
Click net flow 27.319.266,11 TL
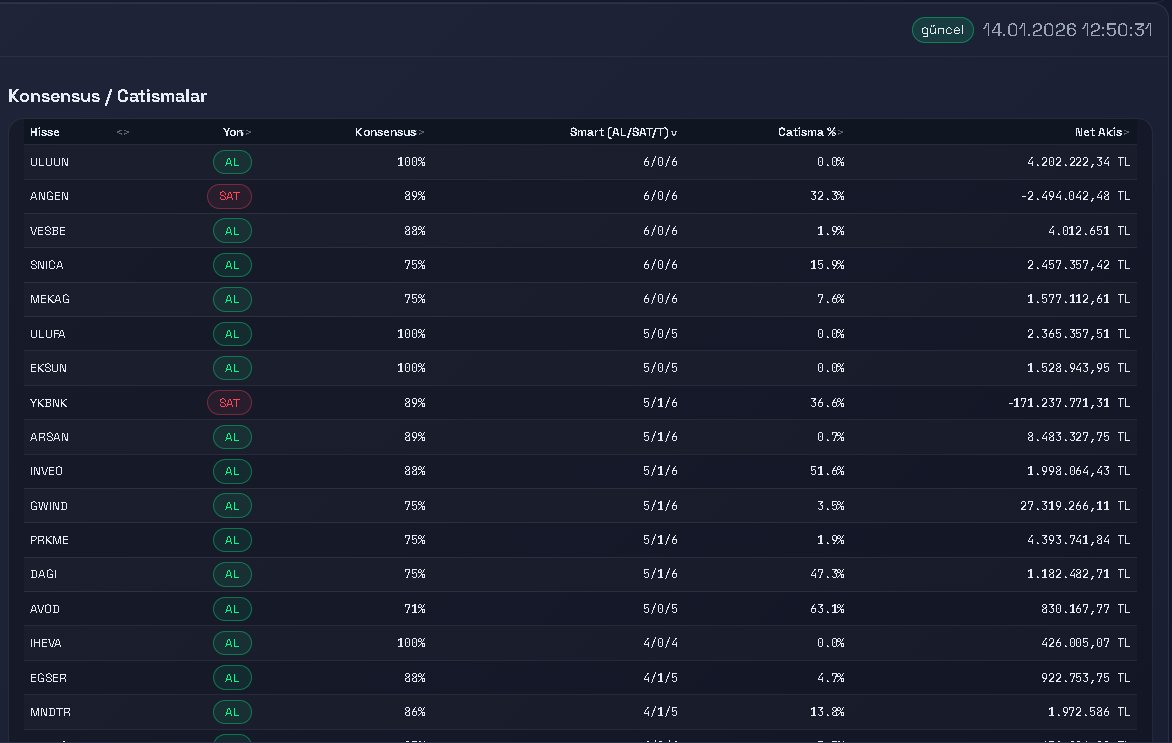click(1075, 506)
